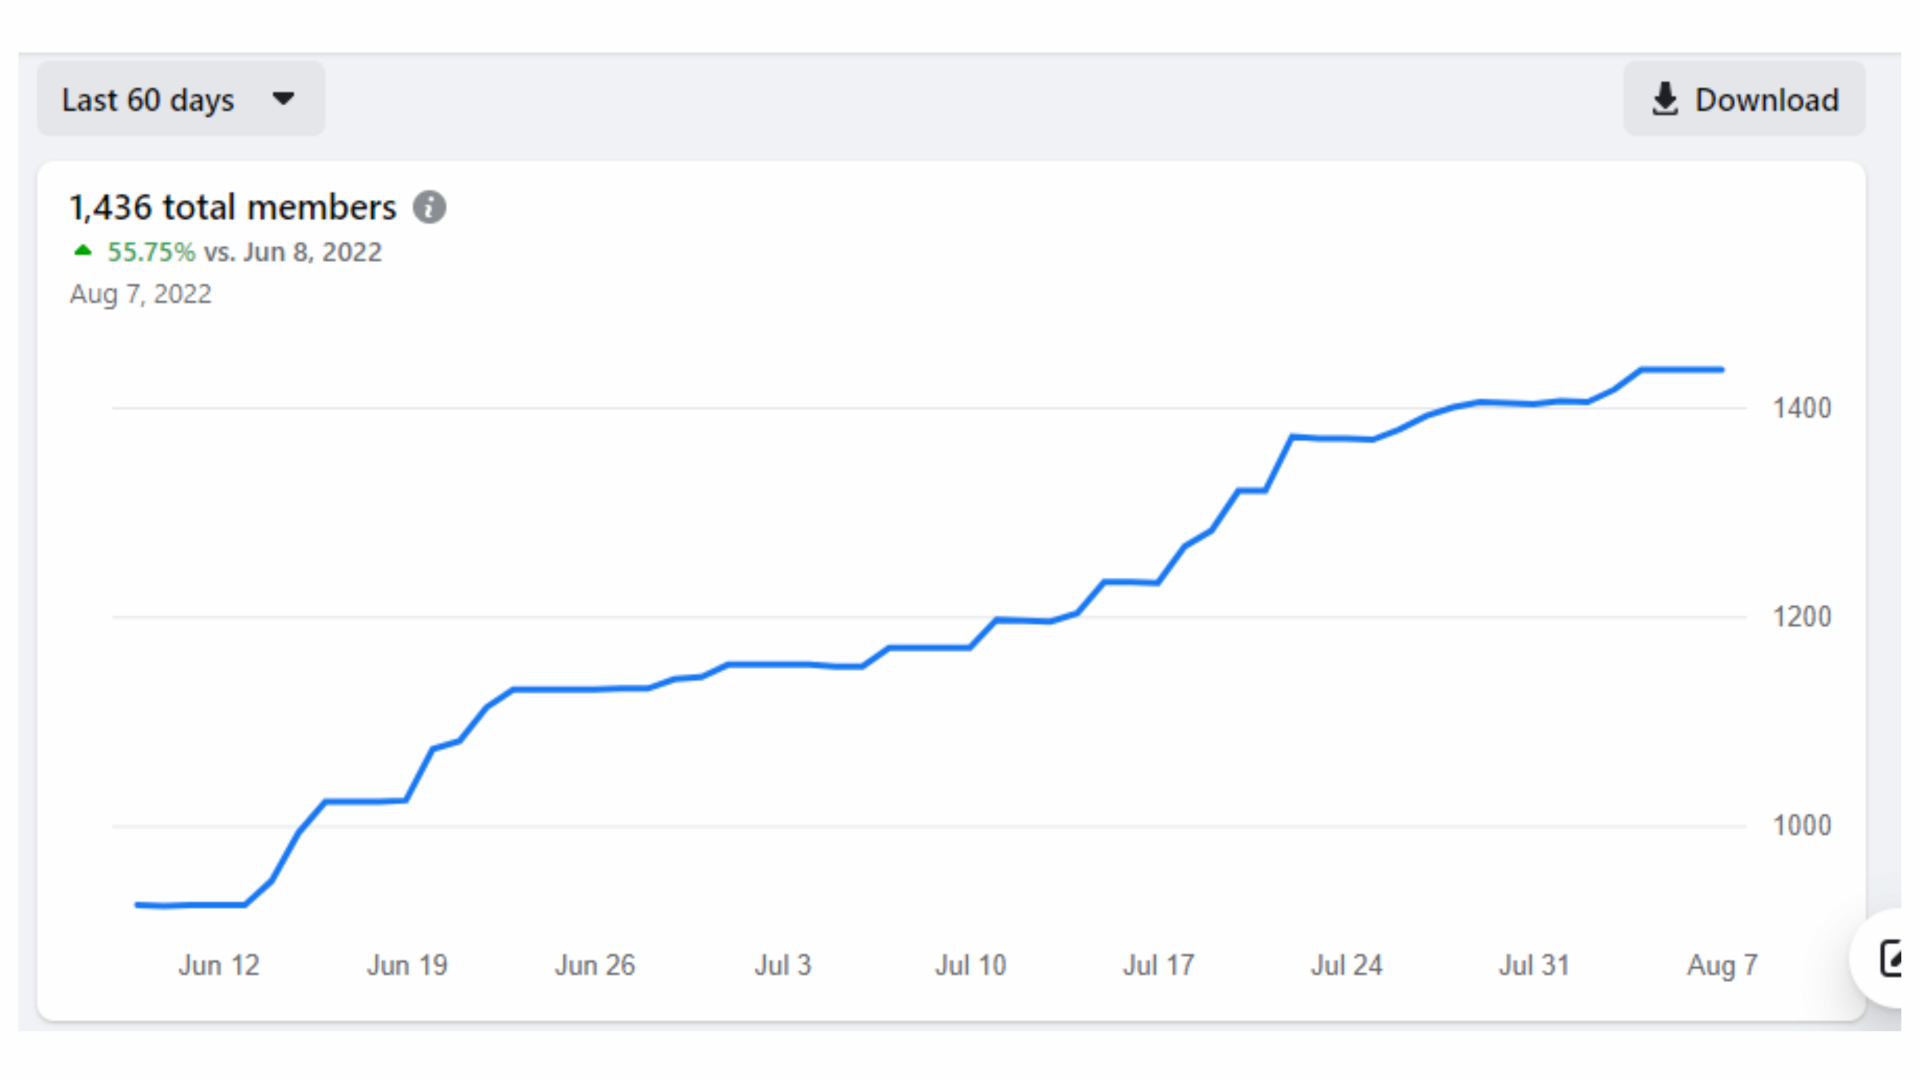The image size is (1920, 1080).
Task: Click the 1400 y-axis value
Action: tap(1802, 408)
